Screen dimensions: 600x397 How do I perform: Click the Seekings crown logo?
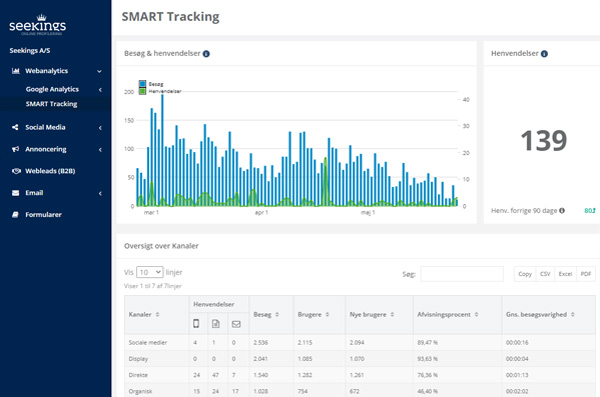click(38, 25)
